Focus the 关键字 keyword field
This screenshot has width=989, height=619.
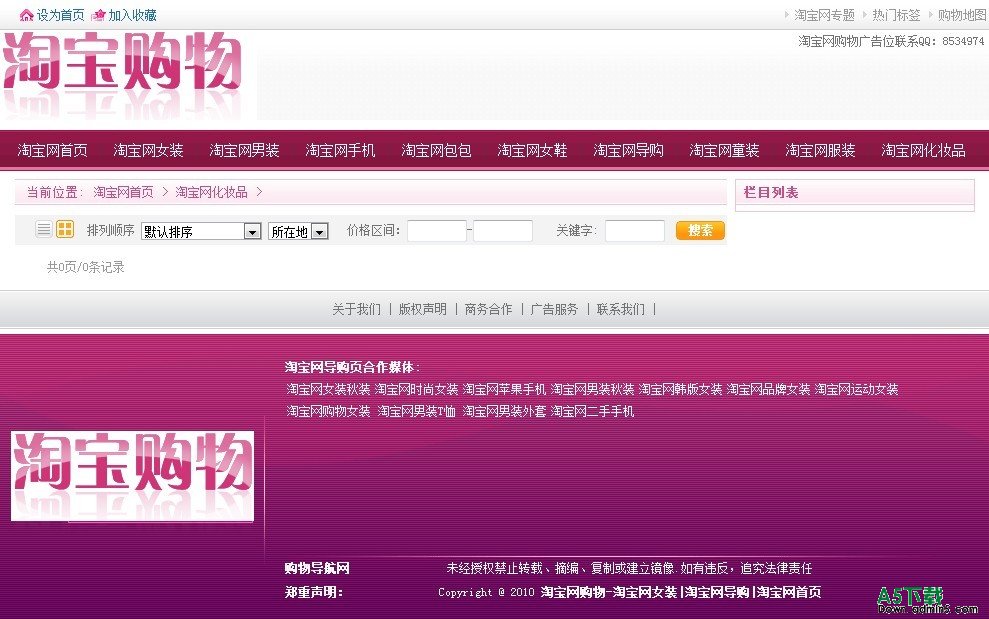click(x=635, y=230)
